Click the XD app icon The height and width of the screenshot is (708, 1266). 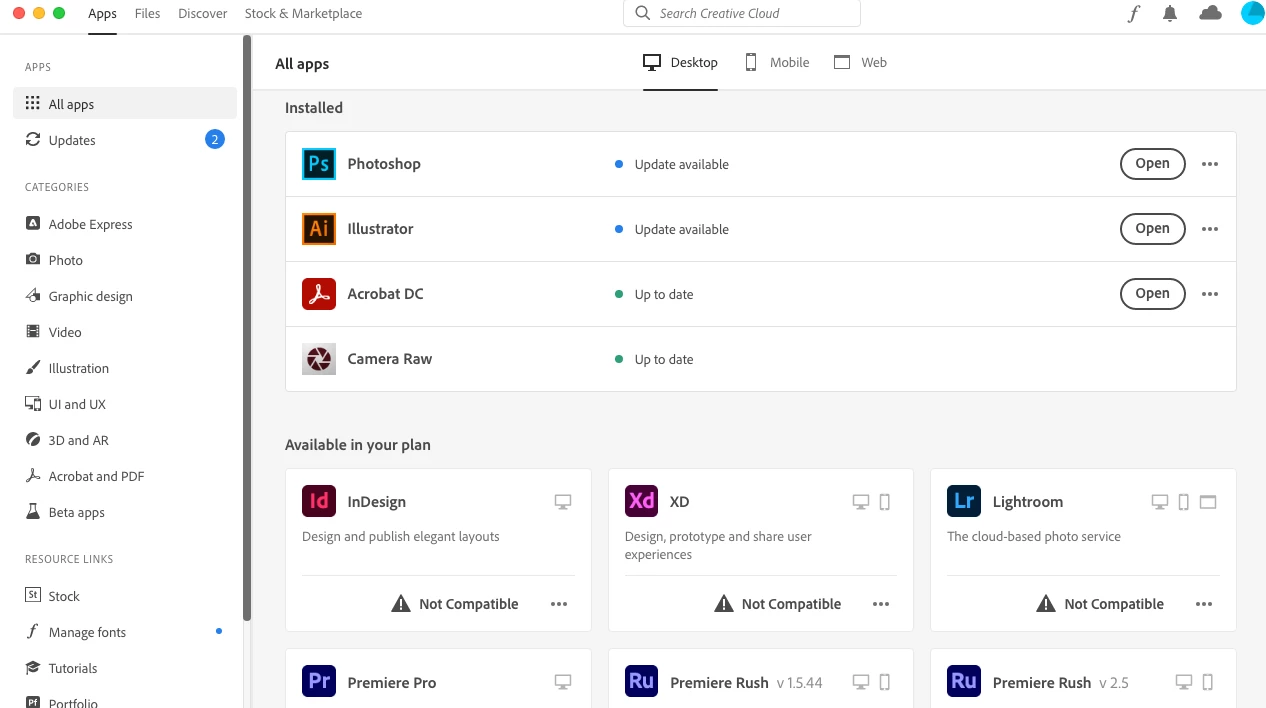coord(642,501)
